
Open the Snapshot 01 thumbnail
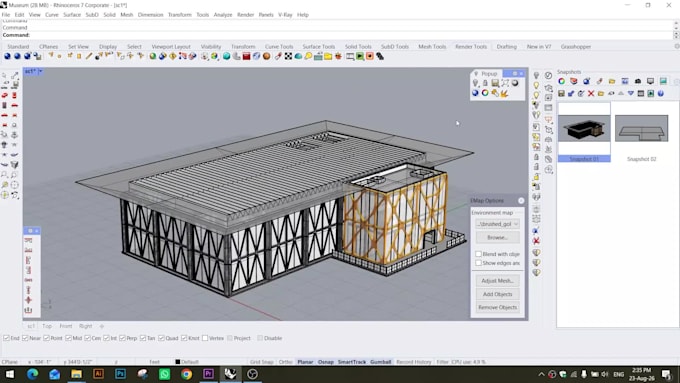584,128
